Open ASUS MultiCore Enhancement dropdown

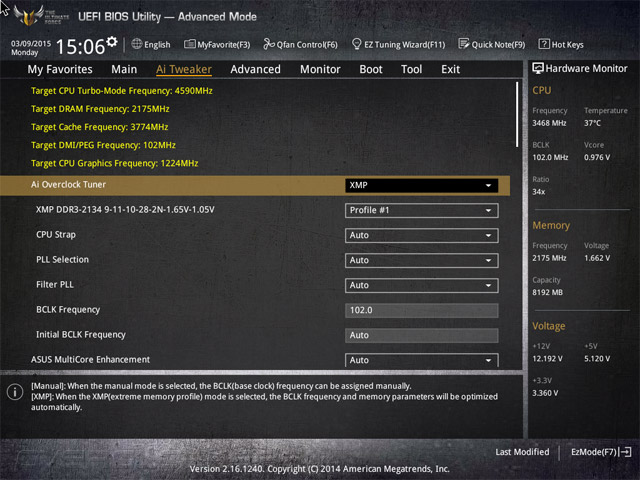pyautogui.click(x=421, y=360)
